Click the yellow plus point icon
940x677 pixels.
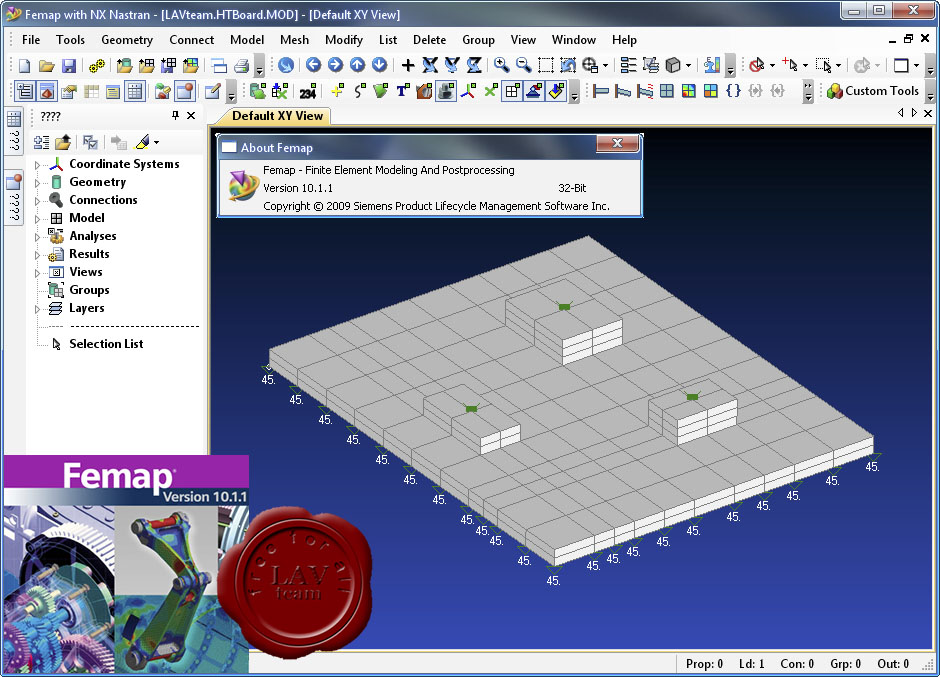click(x=338, y=91)
